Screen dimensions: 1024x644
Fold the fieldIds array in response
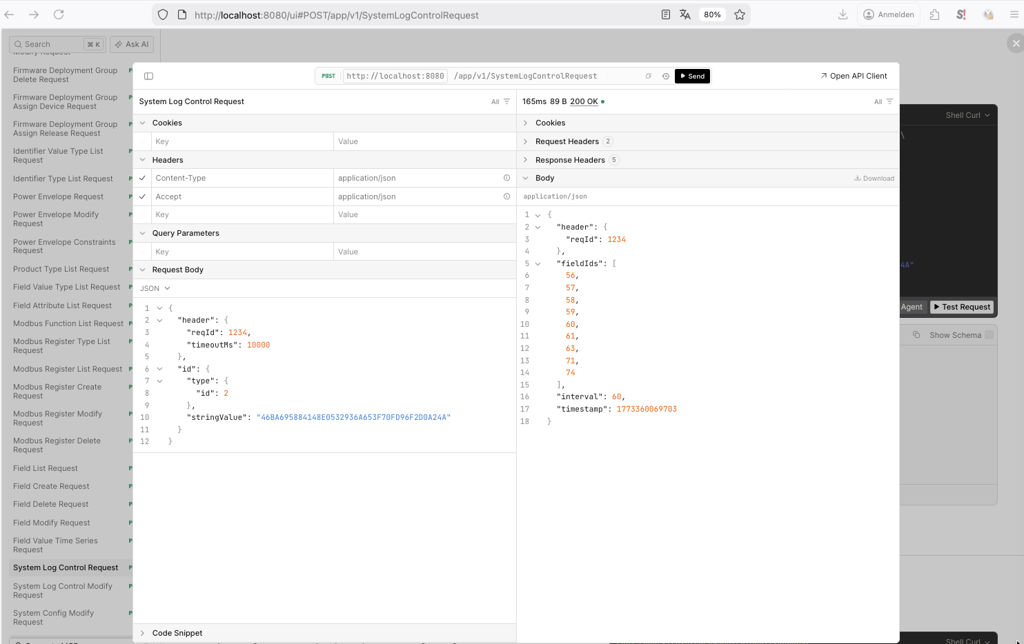pos(538,263)
